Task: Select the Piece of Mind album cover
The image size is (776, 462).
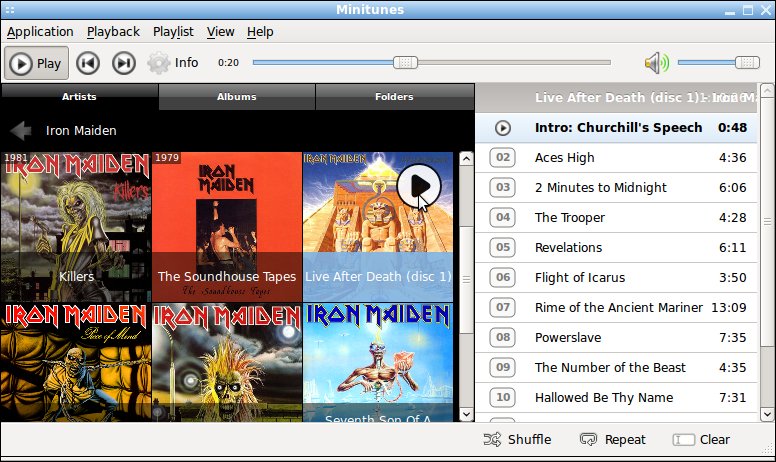Action: pyautogui.click(x=76, y=363)
